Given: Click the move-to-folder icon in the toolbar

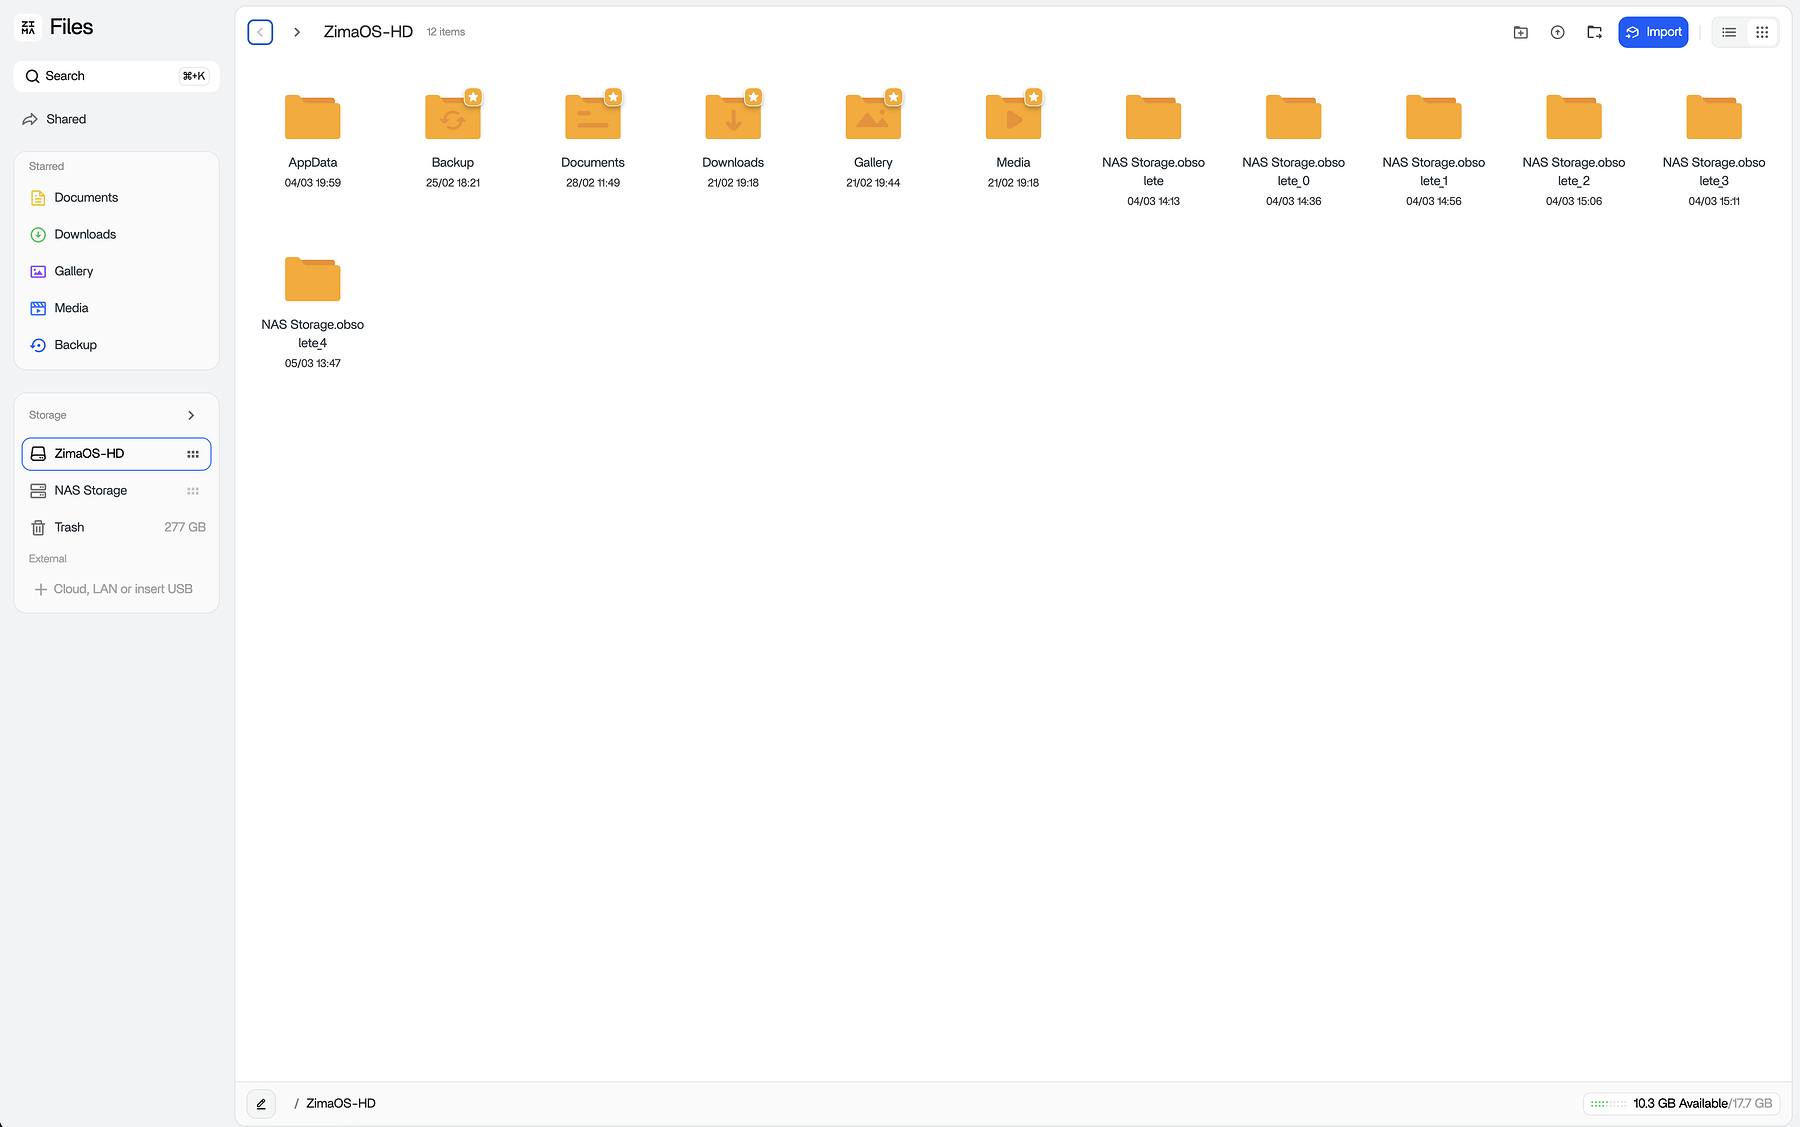Looking at the screenshot, I should [1594, 31].
